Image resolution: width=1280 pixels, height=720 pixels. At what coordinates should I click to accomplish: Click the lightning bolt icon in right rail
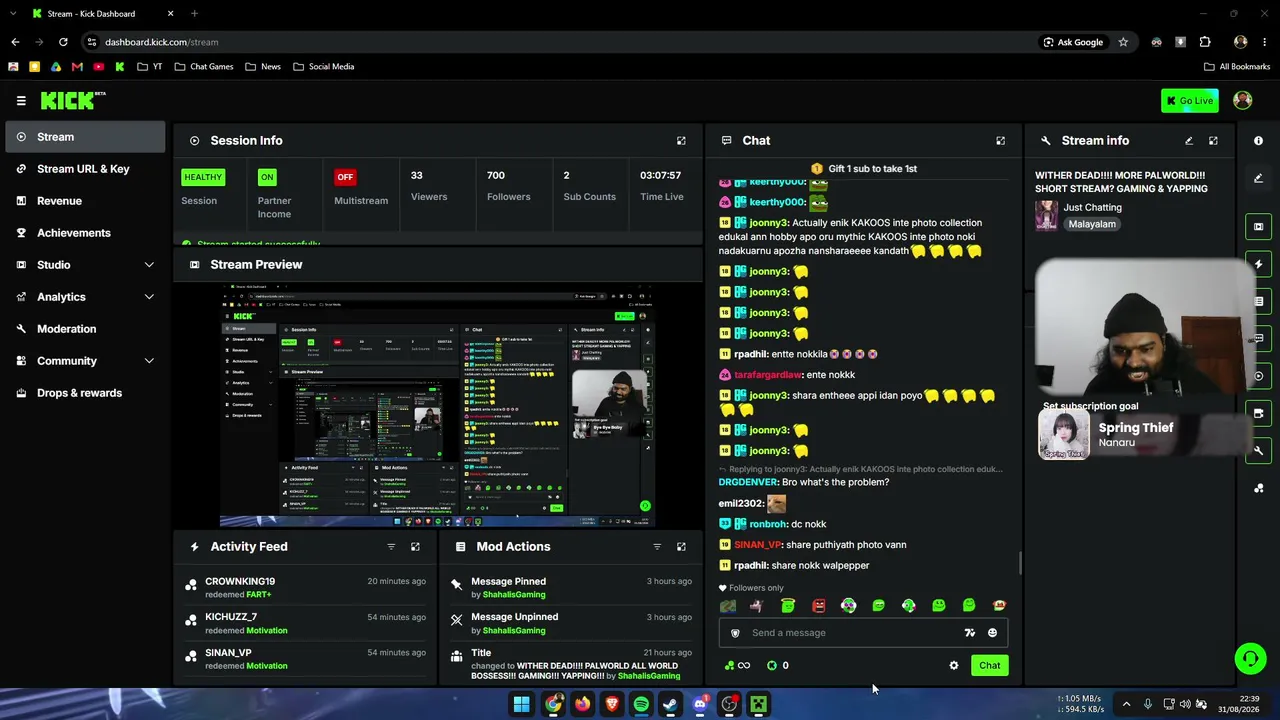[1258, 264]
